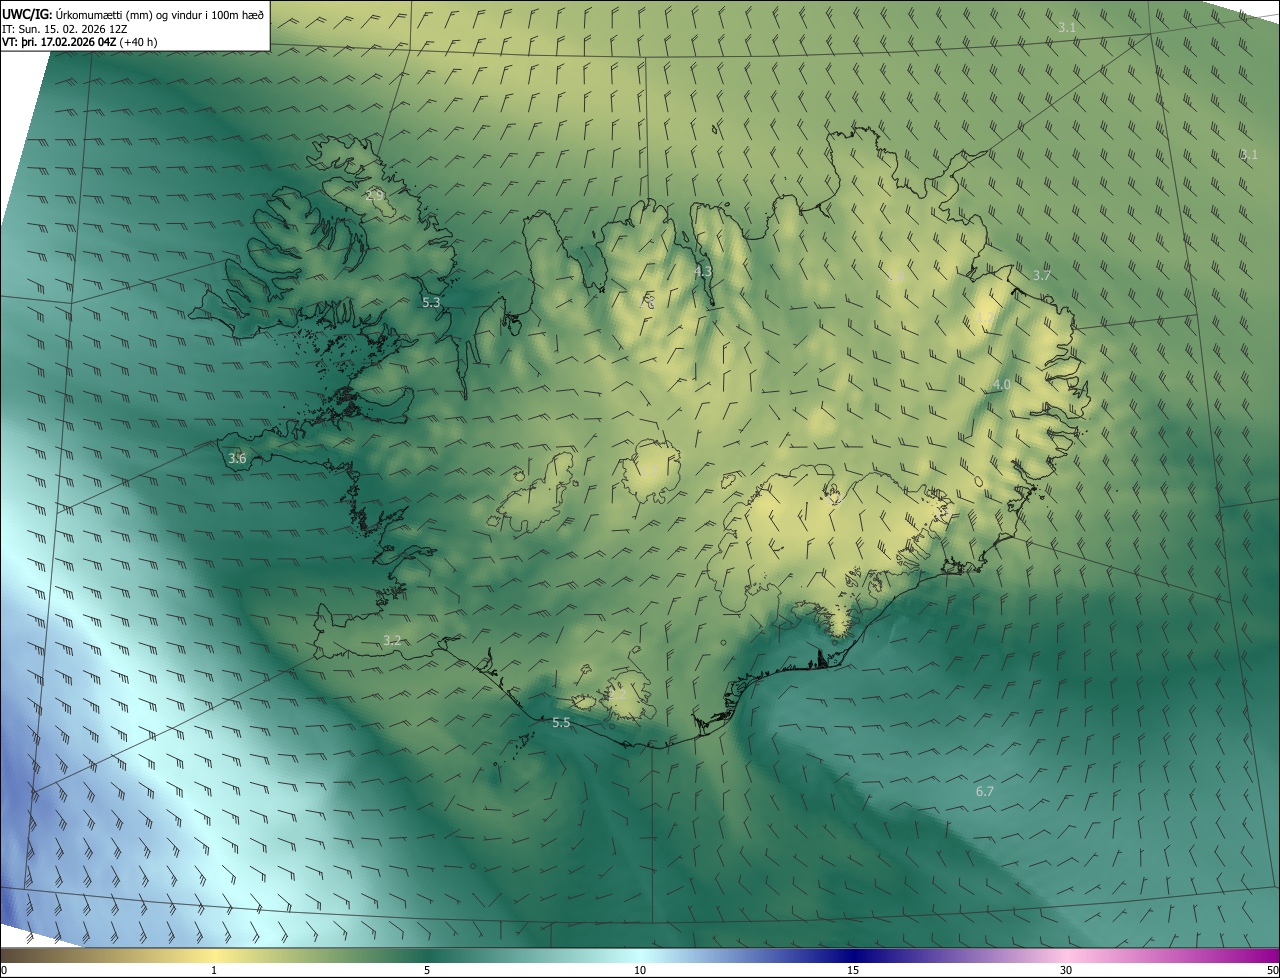Click the 4.3 value label
This screenshot has width=1280, height=978.
(703, 271)
